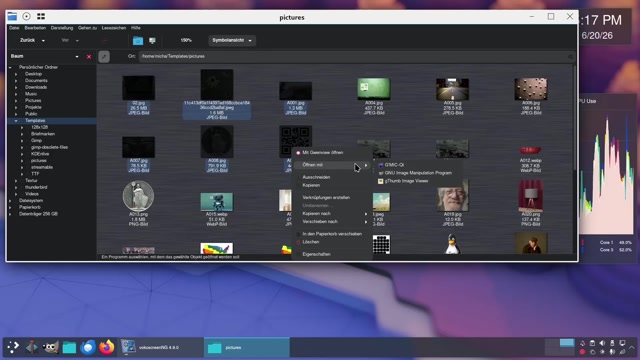Click the file manager icon in title bar
The image size is (640, 360).
click(12, 16)
